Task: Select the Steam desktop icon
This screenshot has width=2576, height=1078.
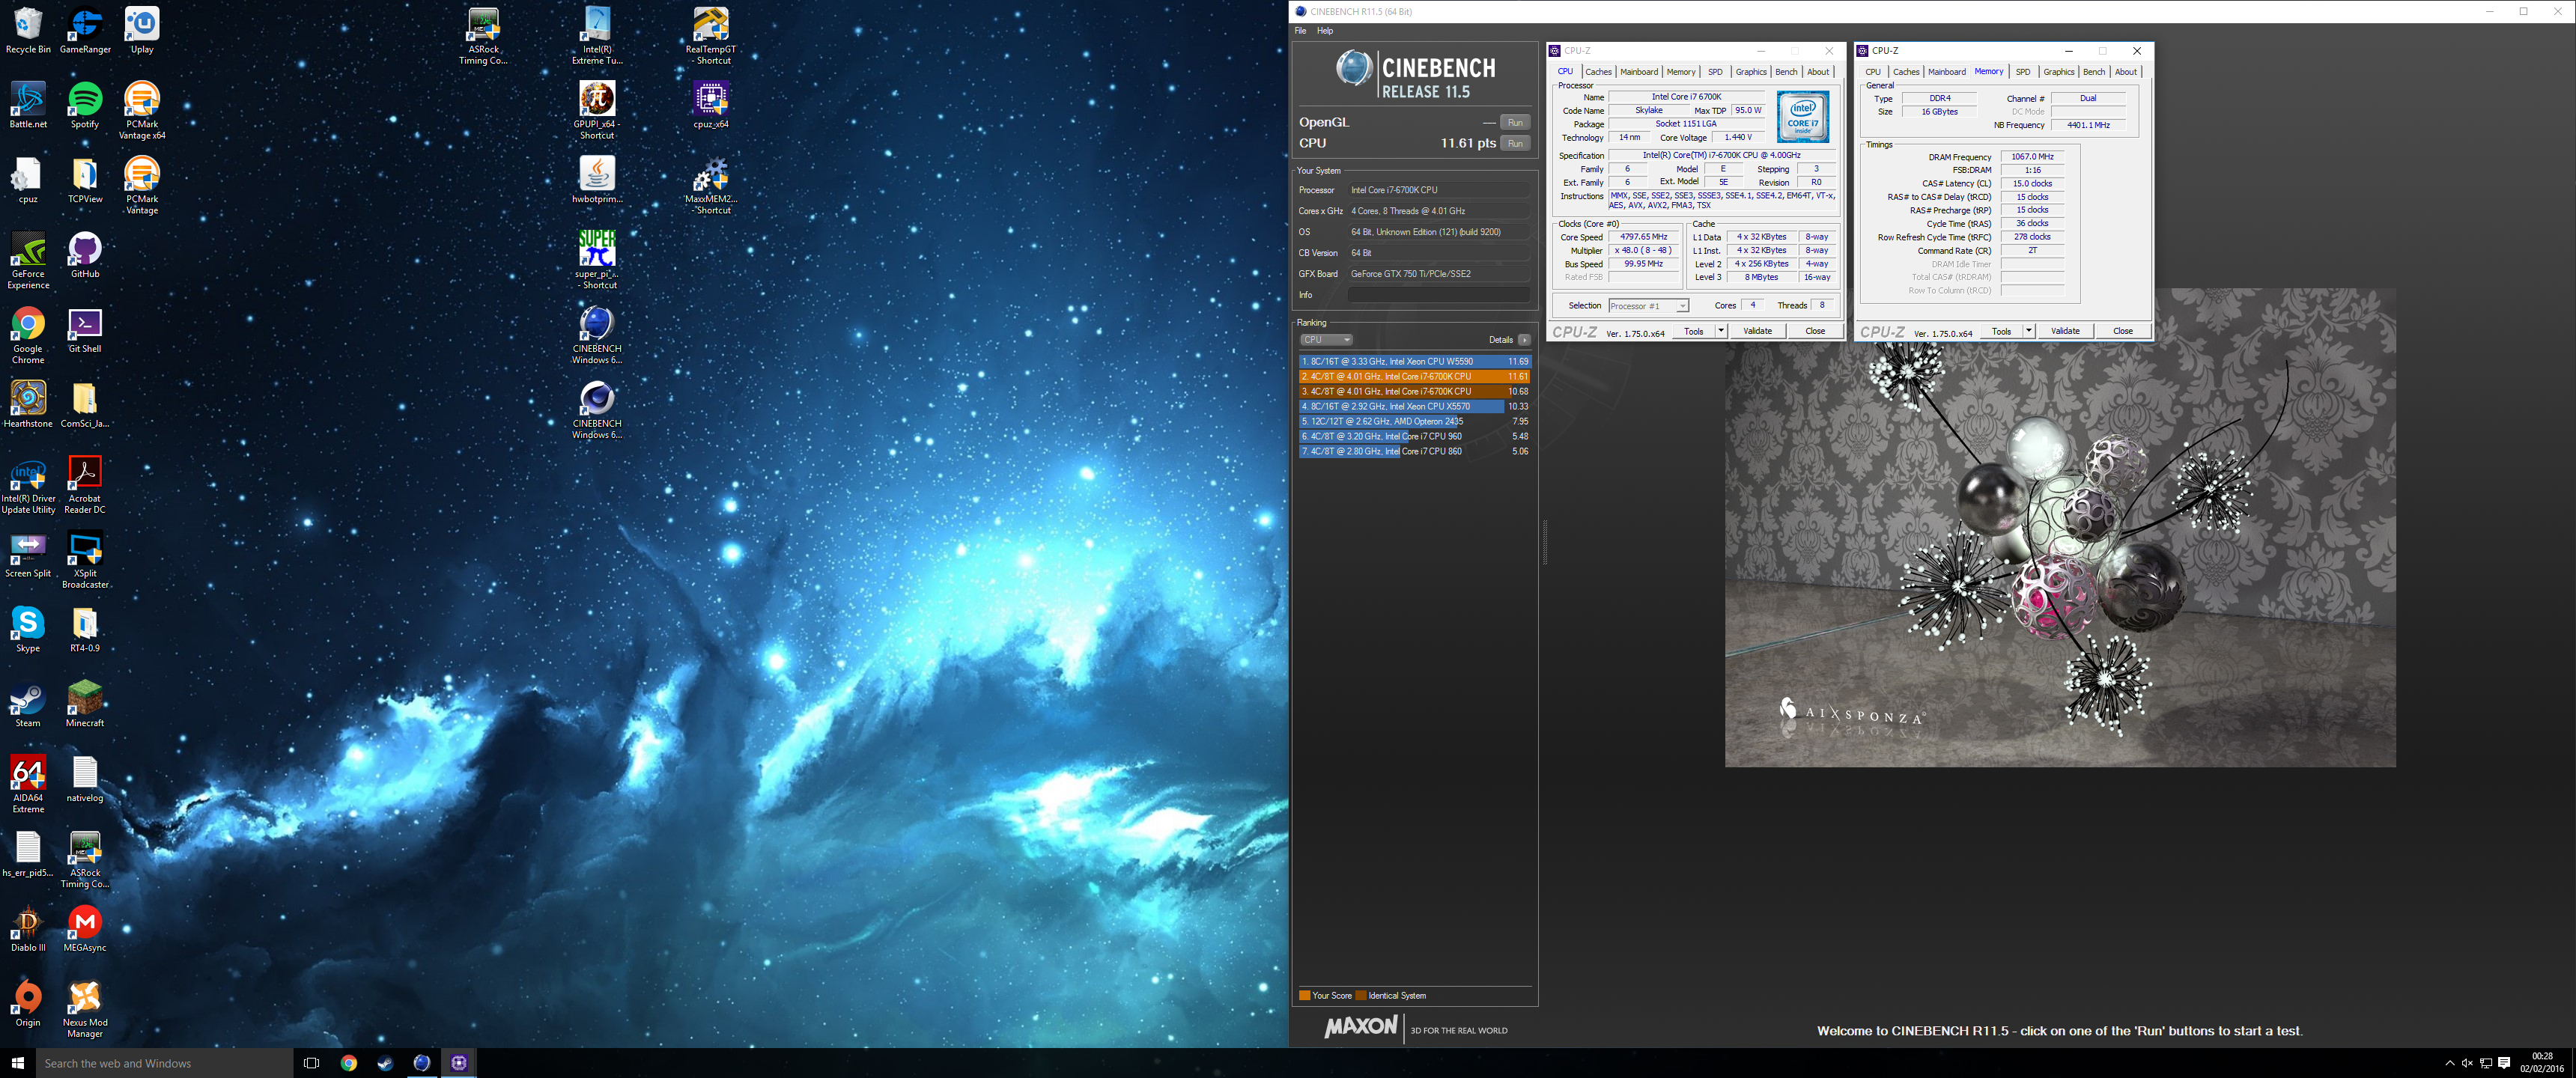Action: click(28, 704)
